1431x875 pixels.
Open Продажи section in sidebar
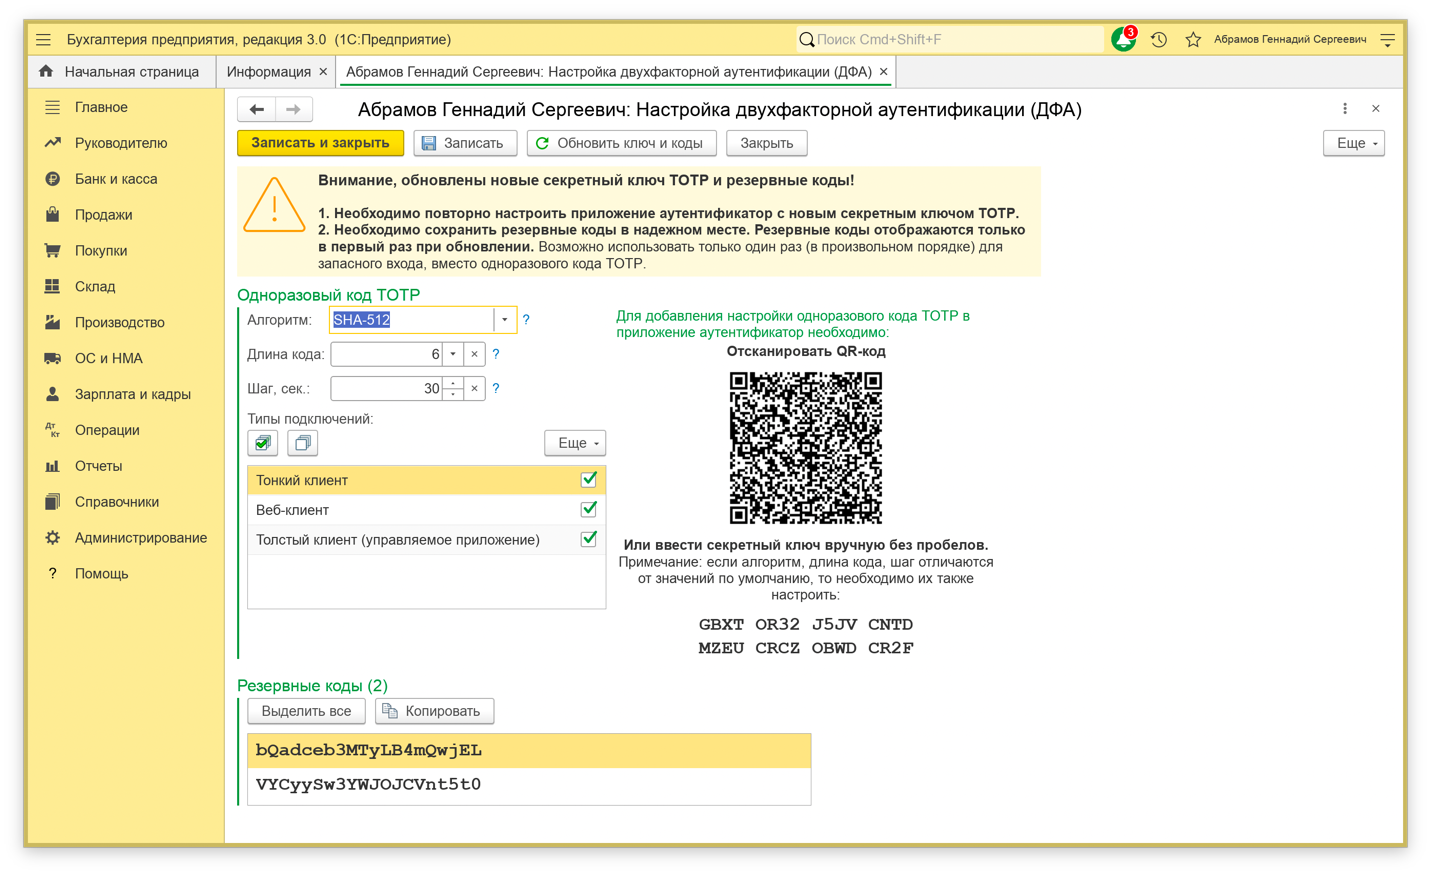point(103,215)
